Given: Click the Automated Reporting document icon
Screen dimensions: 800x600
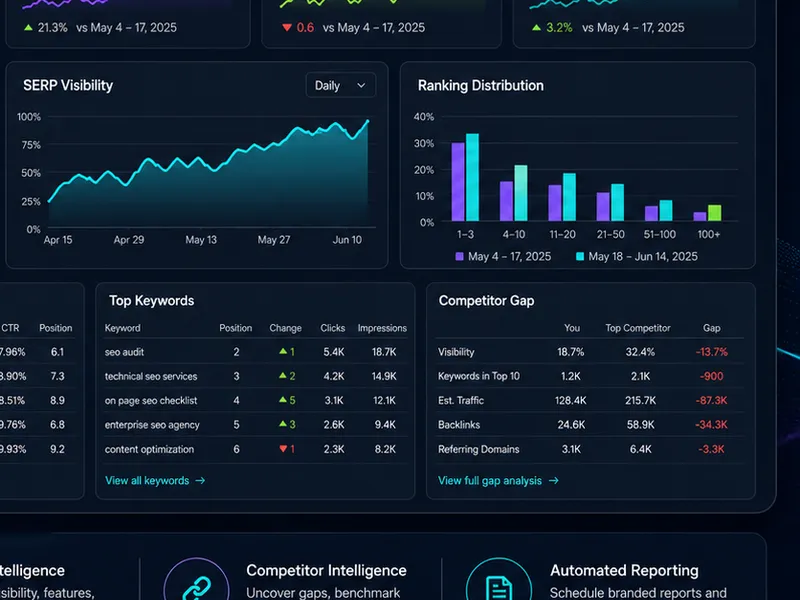Looking at the screenshot, I should [499, 588].
